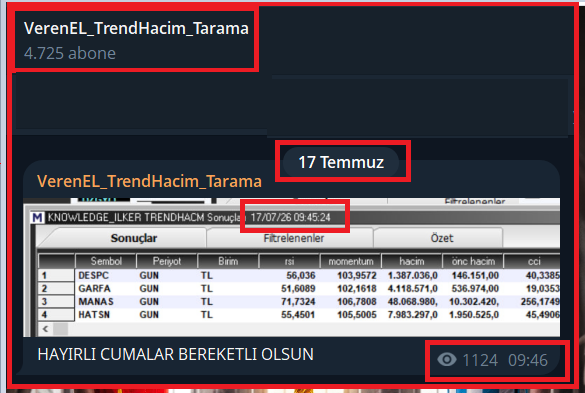Sort by the Birim column header
585x393 pixels.
(x=228, y=261)
